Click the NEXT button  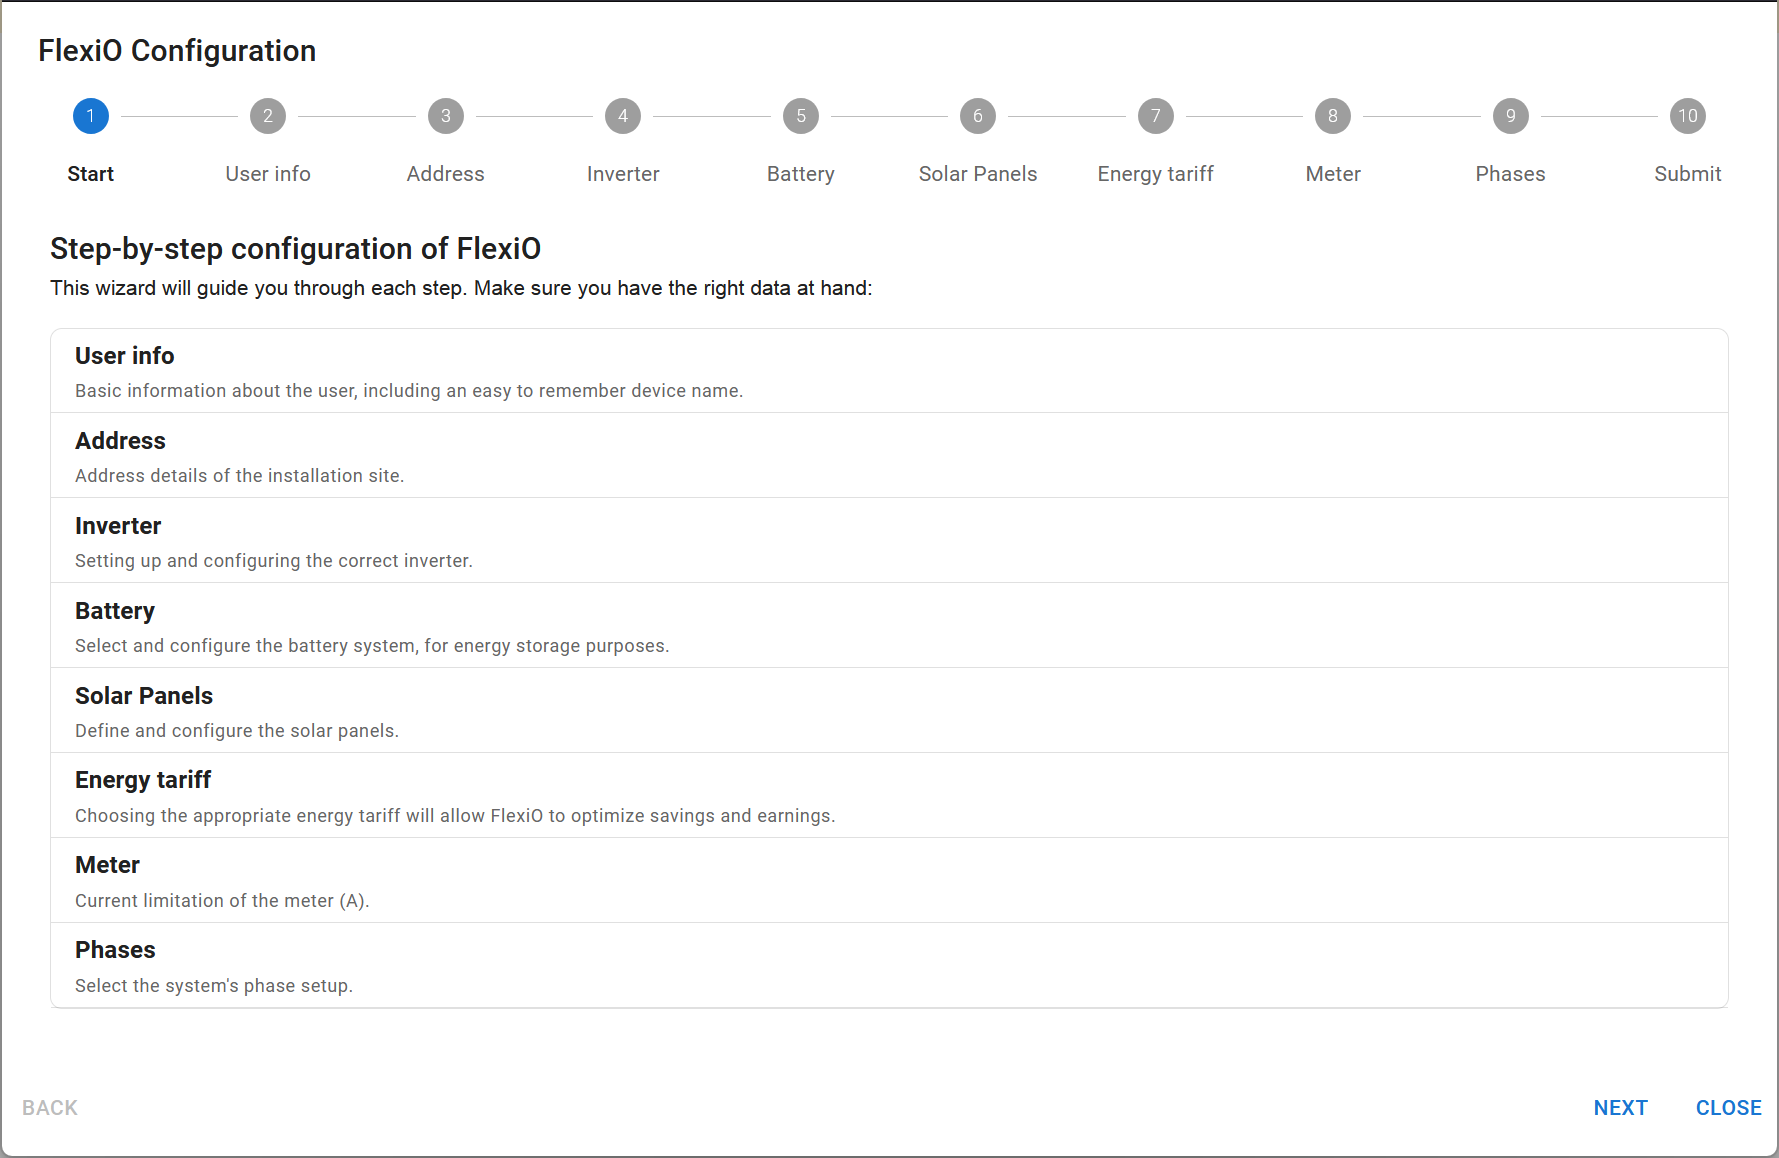coord(1620,1107)
